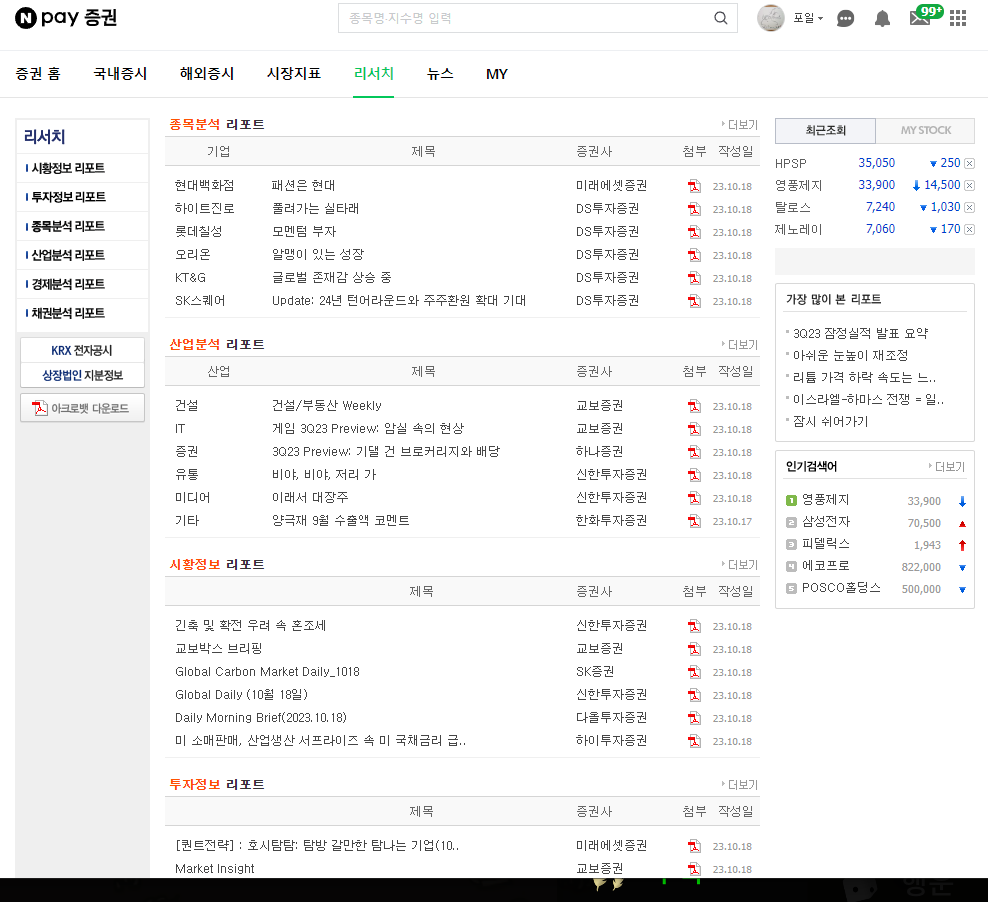
Task: Open 산업분석 리포트 in sidebar
Action: pyautogui.click(x=68, y=255)
